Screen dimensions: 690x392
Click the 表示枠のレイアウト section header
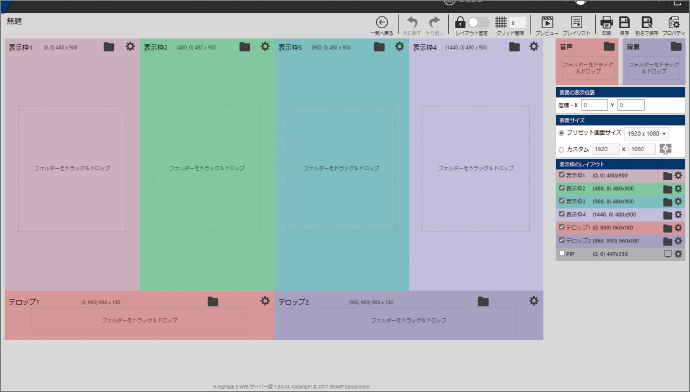[x=620, y=164]
